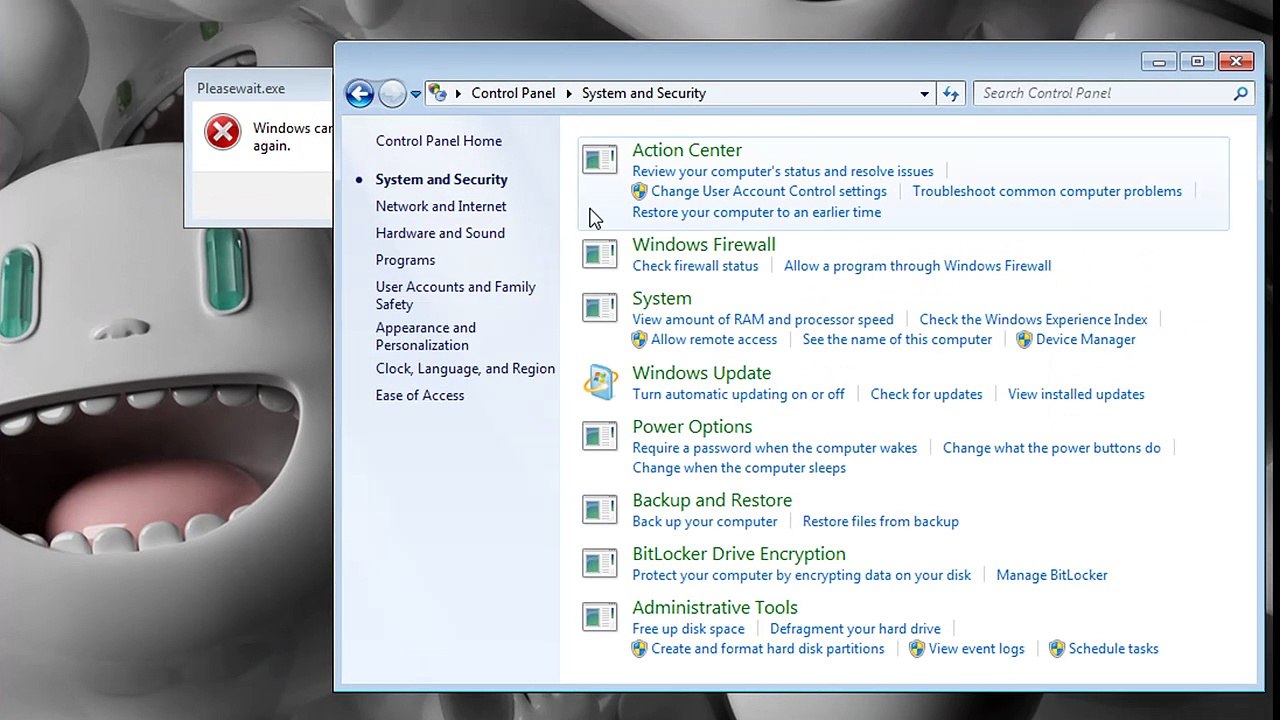
Task: Open the Backup and Restore icon
Action: point(600,509)
